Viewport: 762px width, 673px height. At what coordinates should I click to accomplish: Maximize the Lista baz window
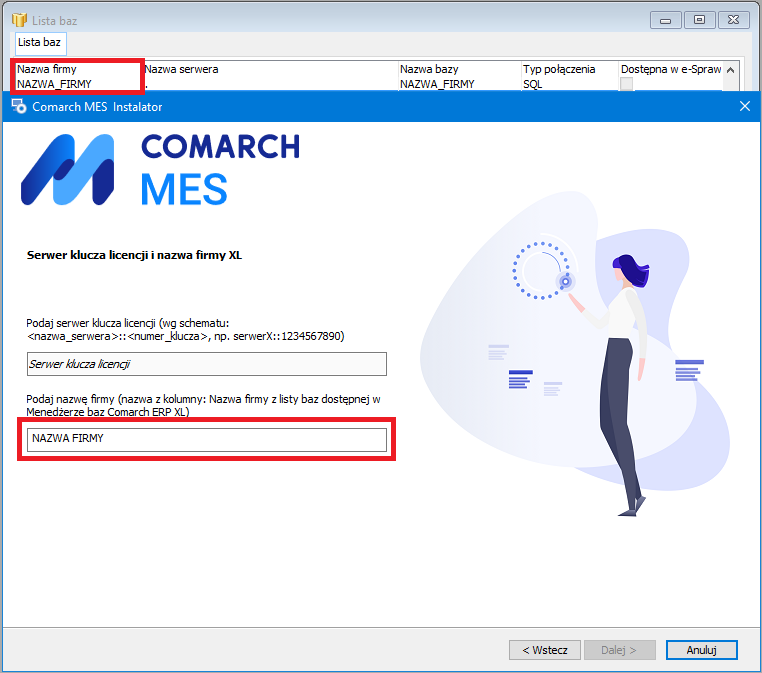pos(699,20)
